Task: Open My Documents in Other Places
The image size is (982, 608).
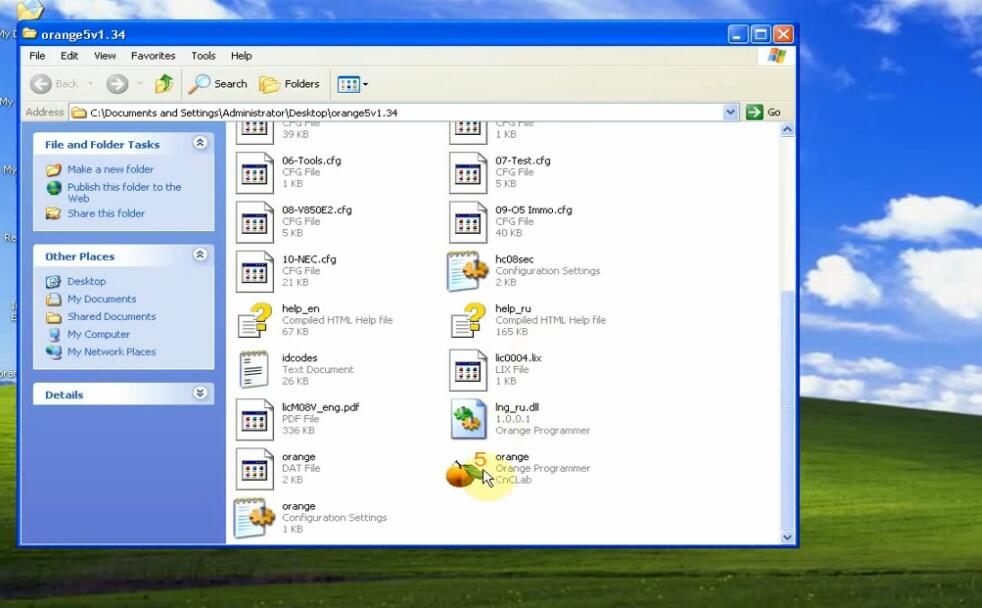Action: [x=101, y=299]
